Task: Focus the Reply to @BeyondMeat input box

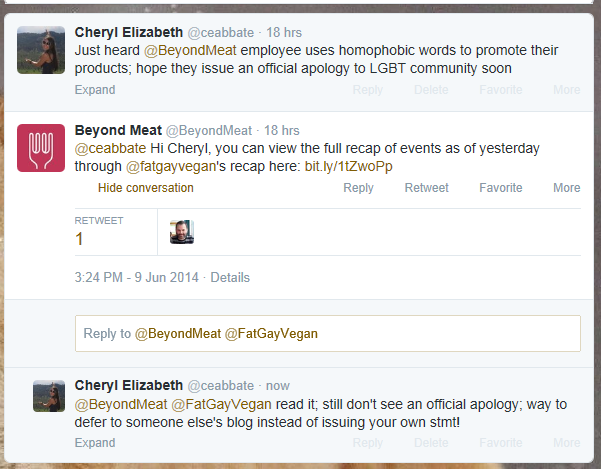Action: (328, 333)
